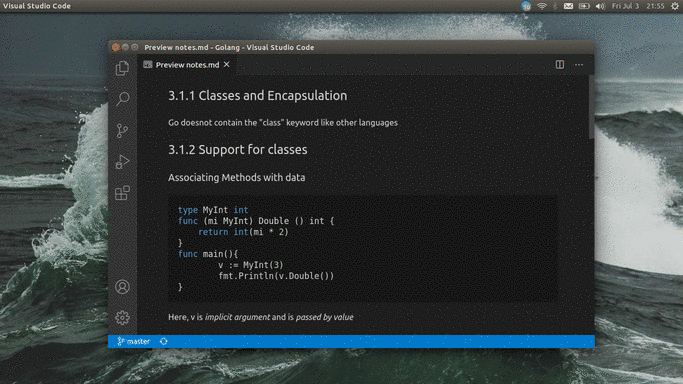Open the clock showing Fri Jul 3 21:55
Image resolution: width=683 pixels, height=384 pixels.
pos(638,6)
